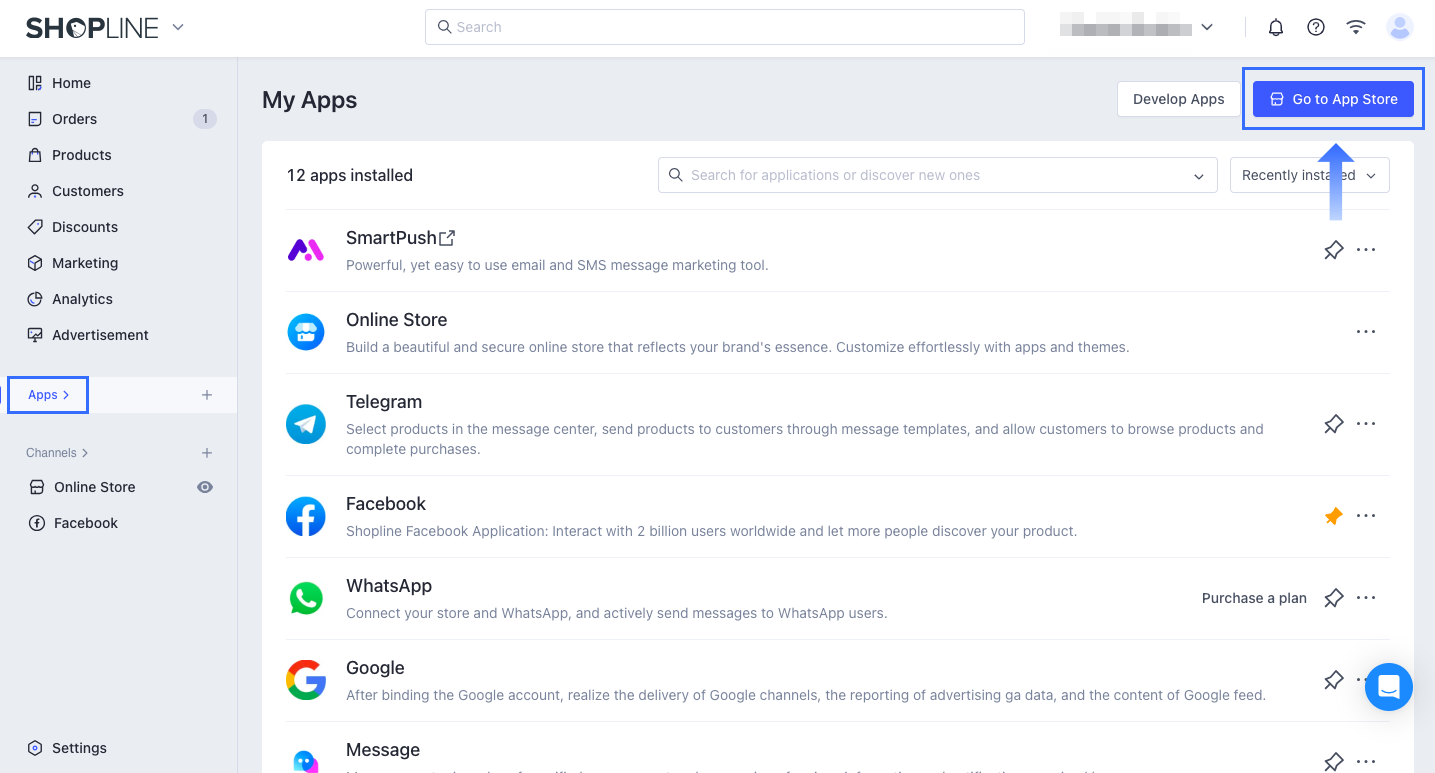The image size is (1435, 773).
Task: Open the notifications bell icon
Action: pos(1275,27)
